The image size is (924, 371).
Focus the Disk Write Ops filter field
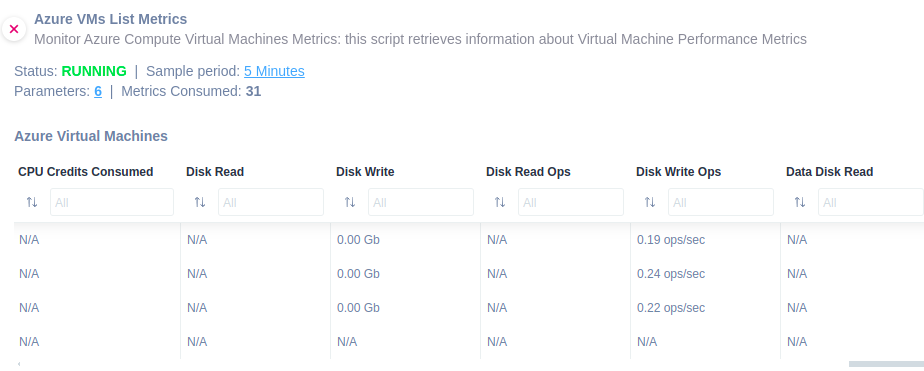pyautogui.click(x=721, y=202)
